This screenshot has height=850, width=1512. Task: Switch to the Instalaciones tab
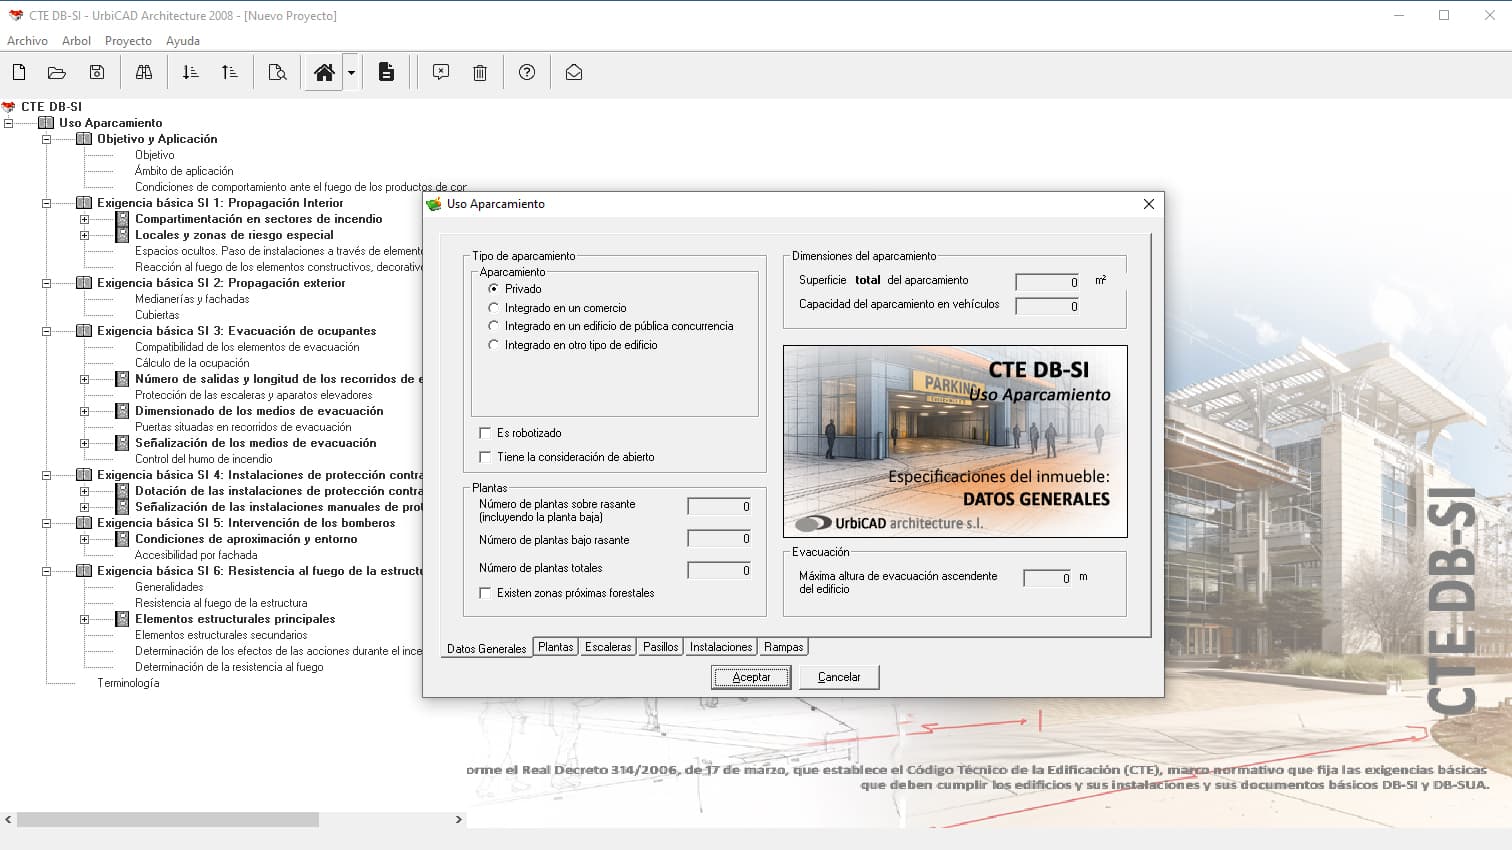pos(721,647)
